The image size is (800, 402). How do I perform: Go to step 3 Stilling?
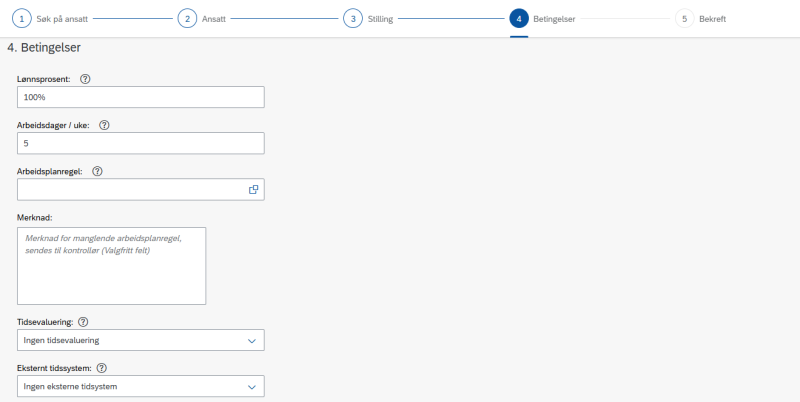368,19
